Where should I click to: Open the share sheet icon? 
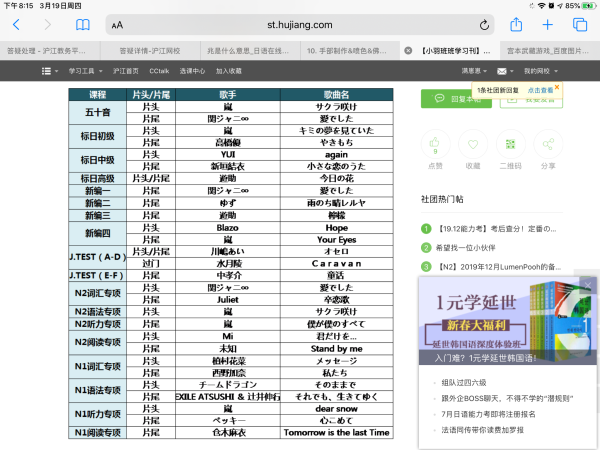point(516,24)
